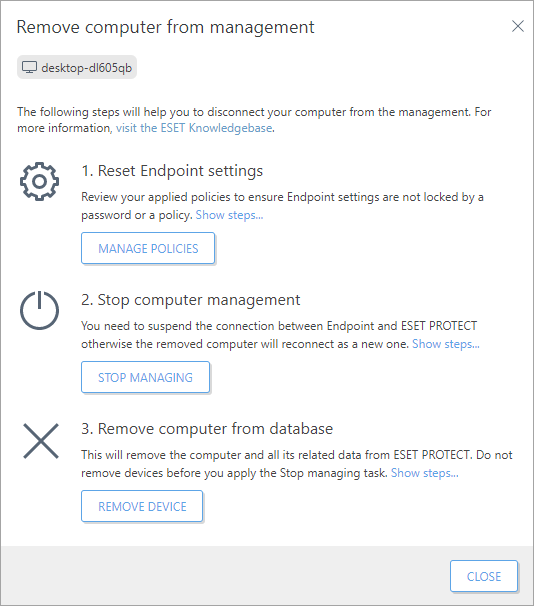Select the desktop-dl605qb computer chip
The image size is (534, 606).
coord(77,67)
